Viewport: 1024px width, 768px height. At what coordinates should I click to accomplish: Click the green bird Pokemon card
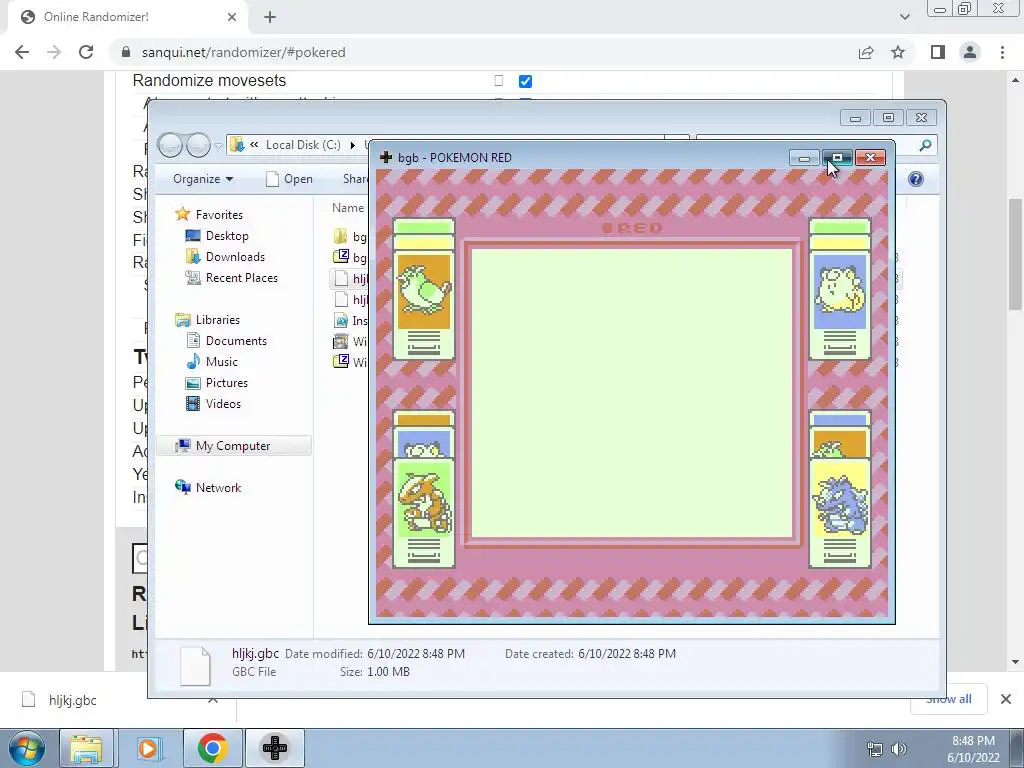pyautogui.click(x=424, y=290)
